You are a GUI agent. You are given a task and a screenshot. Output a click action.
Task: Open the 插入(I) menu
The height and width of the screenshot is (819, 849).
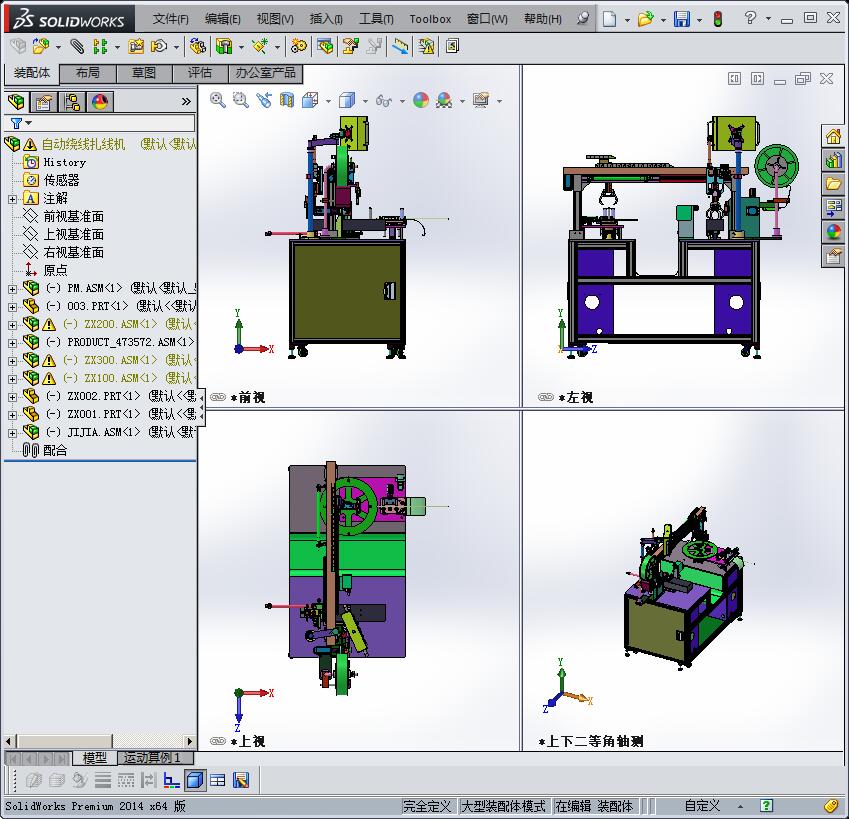pos(326,19)
